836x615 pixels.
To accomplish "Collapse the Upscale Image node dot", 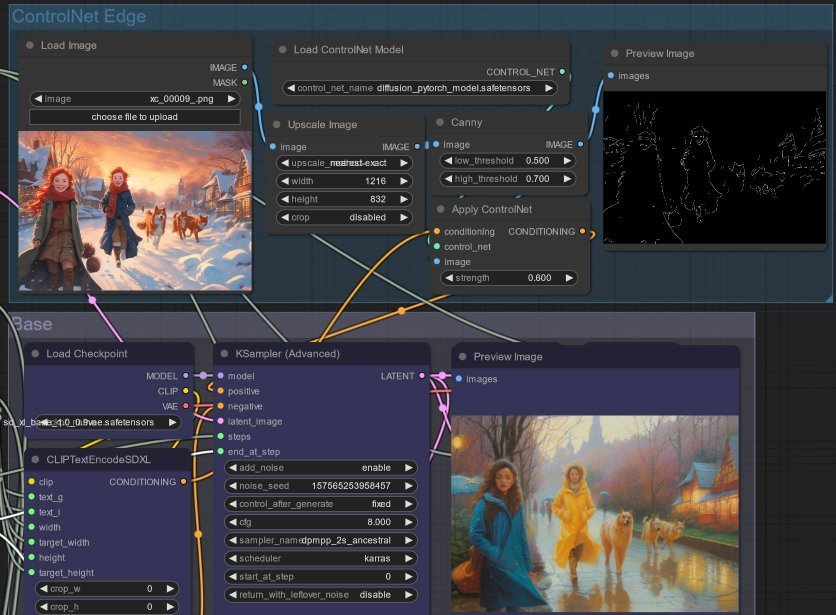I will pyautogui.click(x=277, y=124).
